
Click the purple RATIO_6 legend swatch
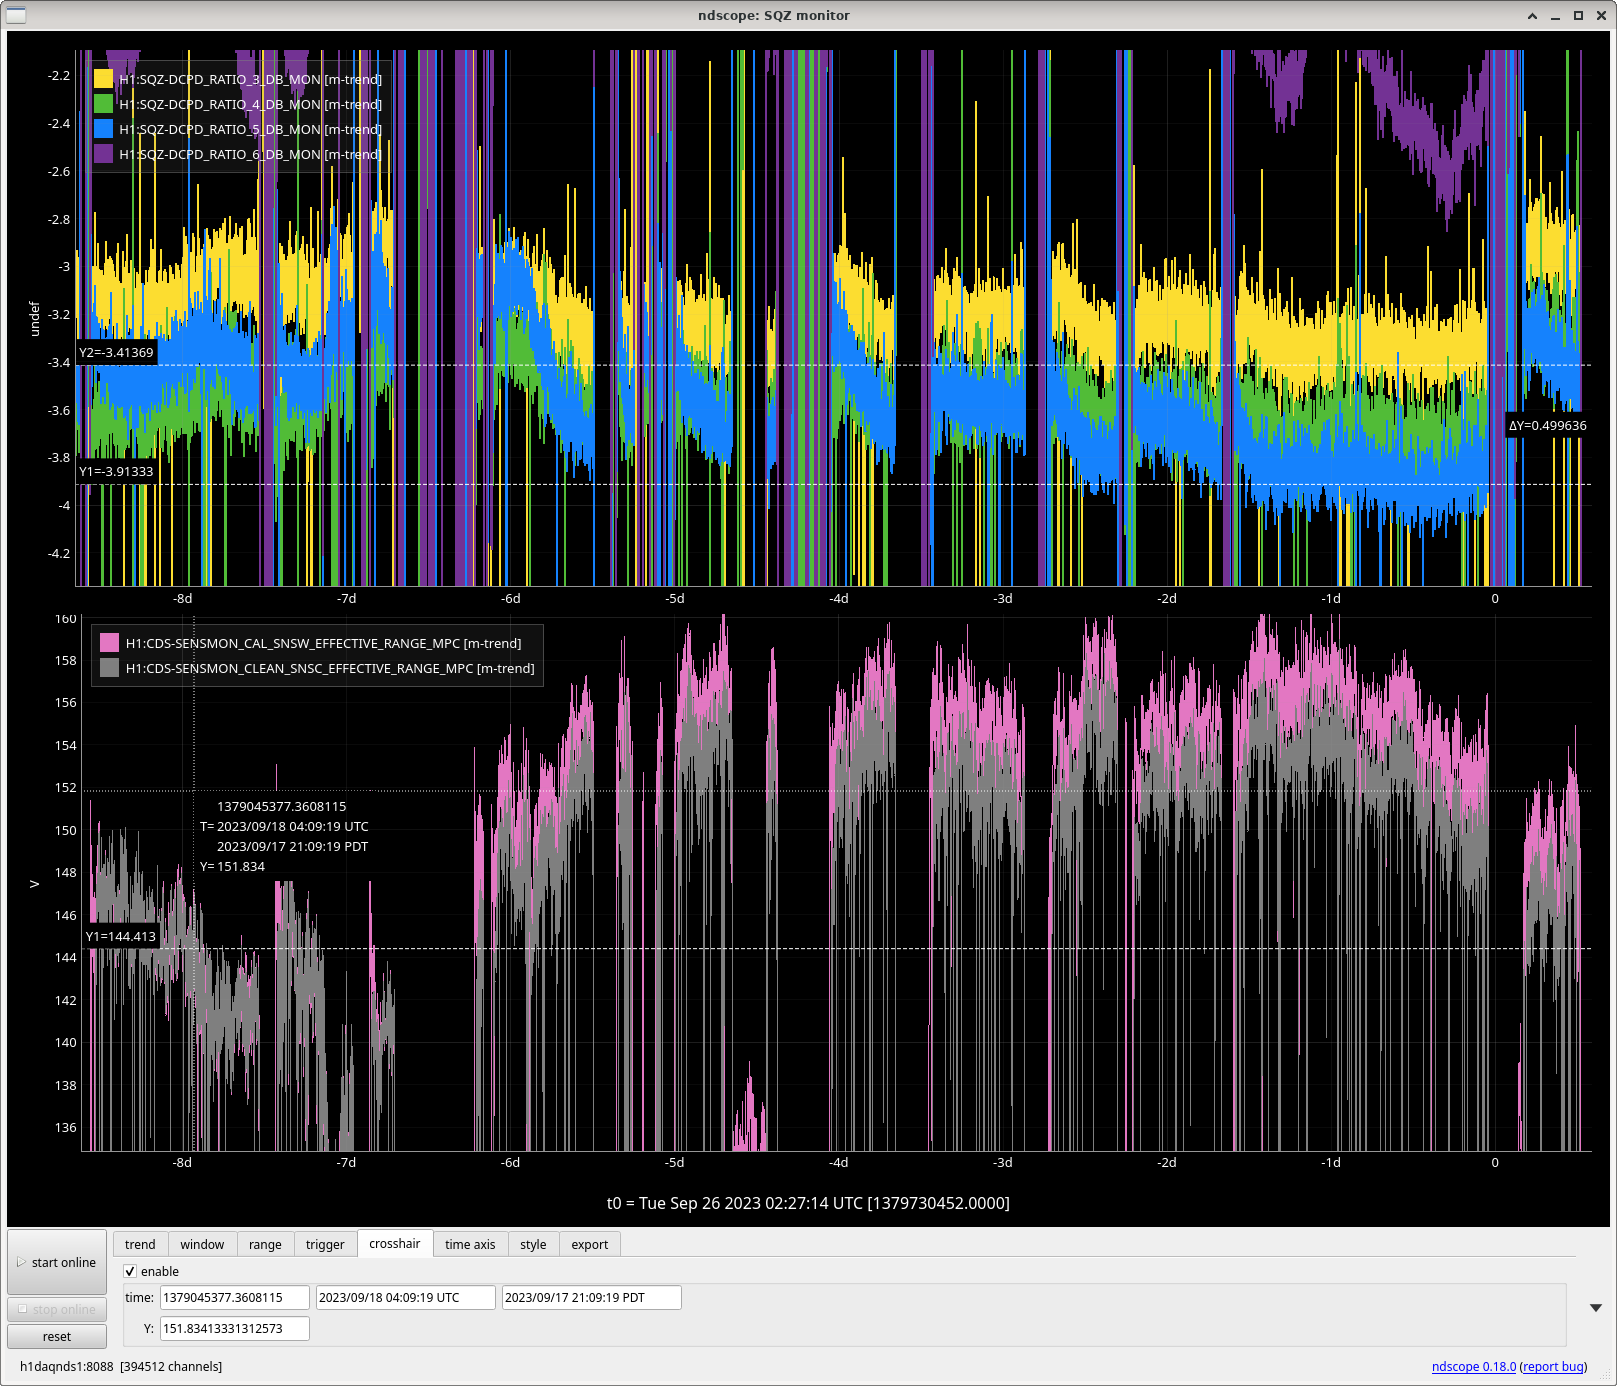[x=103, y=154]
